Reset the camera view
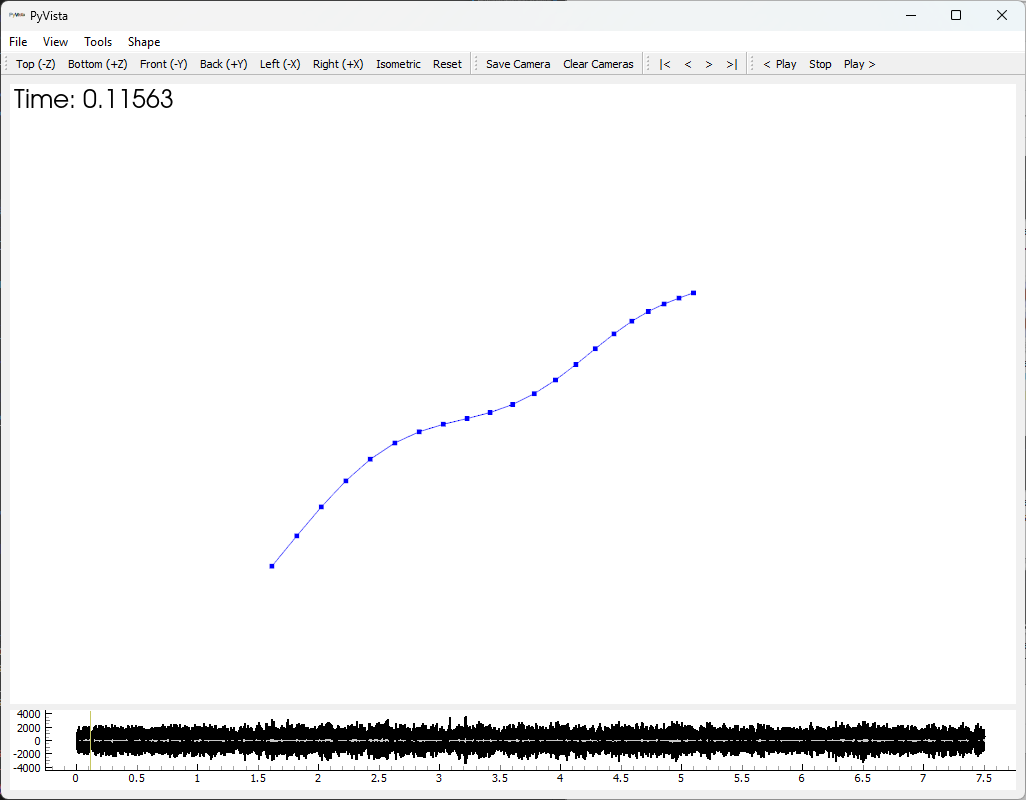 [x=447, y=63]
